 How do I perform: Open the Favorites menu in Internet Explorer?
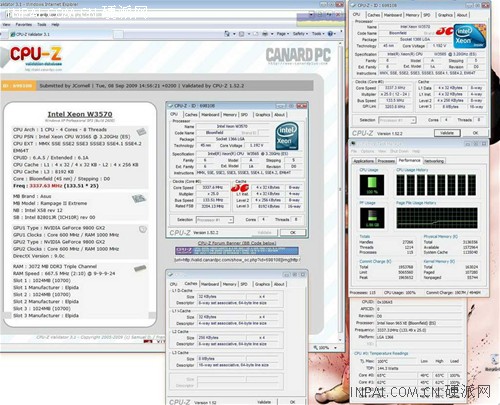pyautogui.click(x=24, y=25)
